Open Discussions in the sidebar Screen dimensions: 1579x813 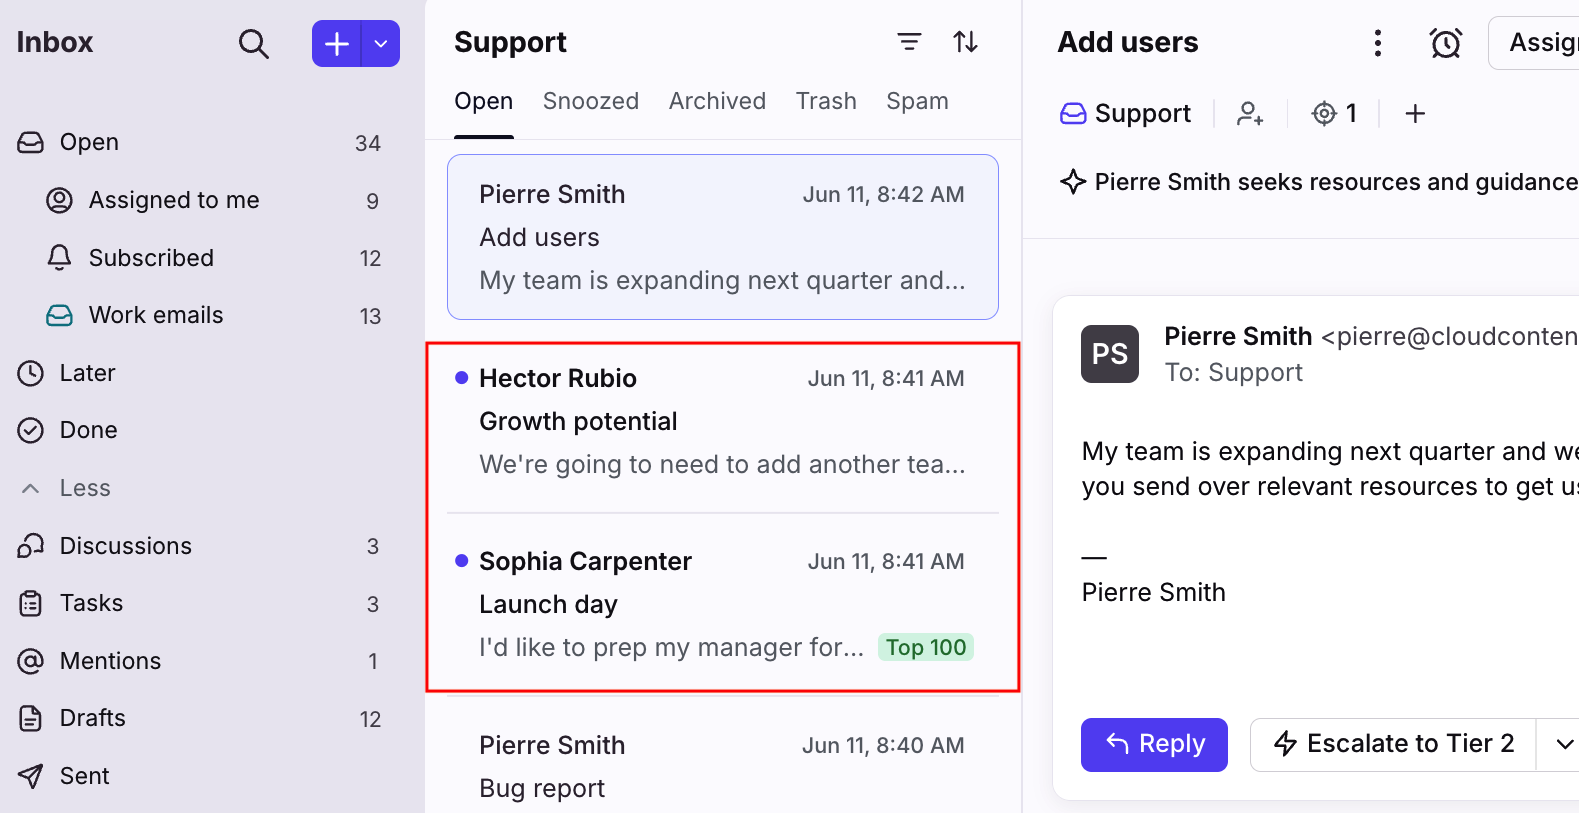pos(200,546)
